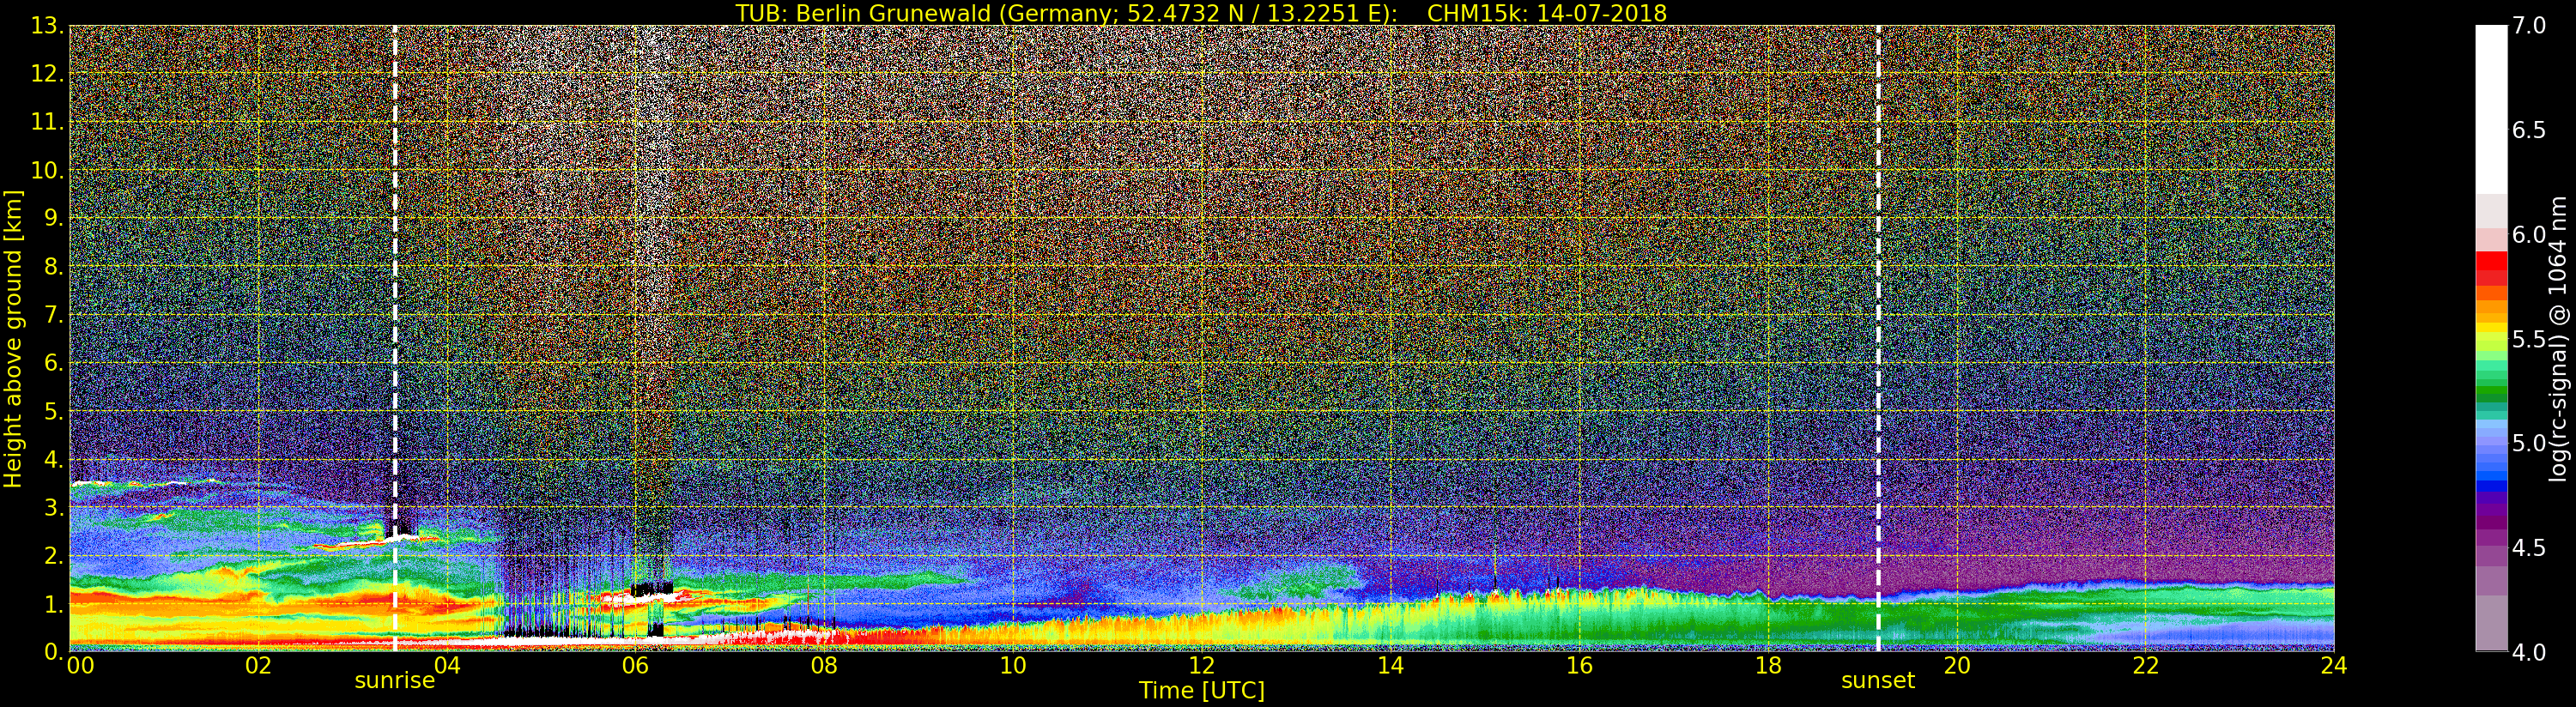Click the time tick label '02'
This screenshot has width=2576, height=707.
258,666
